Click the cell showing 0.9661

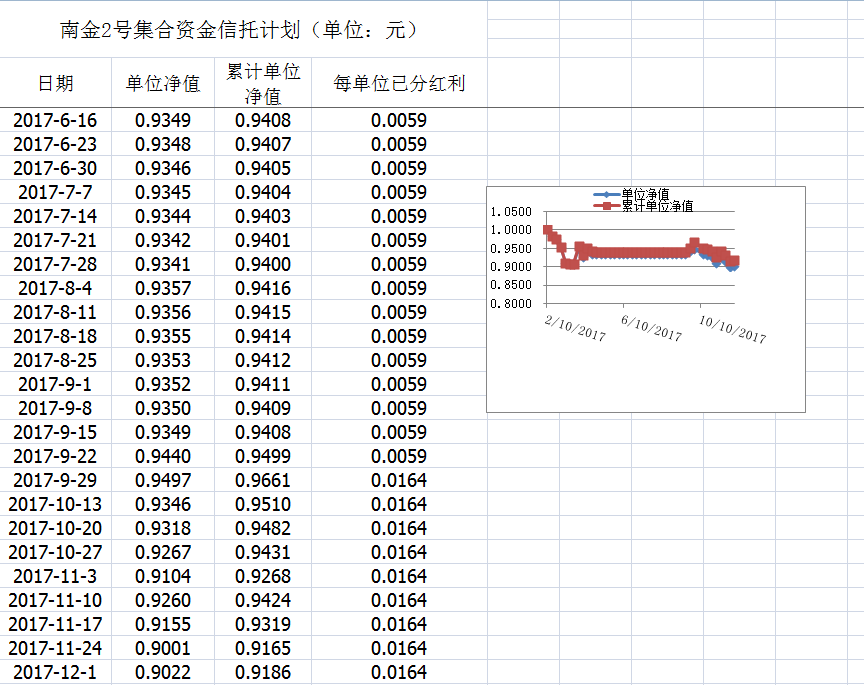click(x=263, y=480)
